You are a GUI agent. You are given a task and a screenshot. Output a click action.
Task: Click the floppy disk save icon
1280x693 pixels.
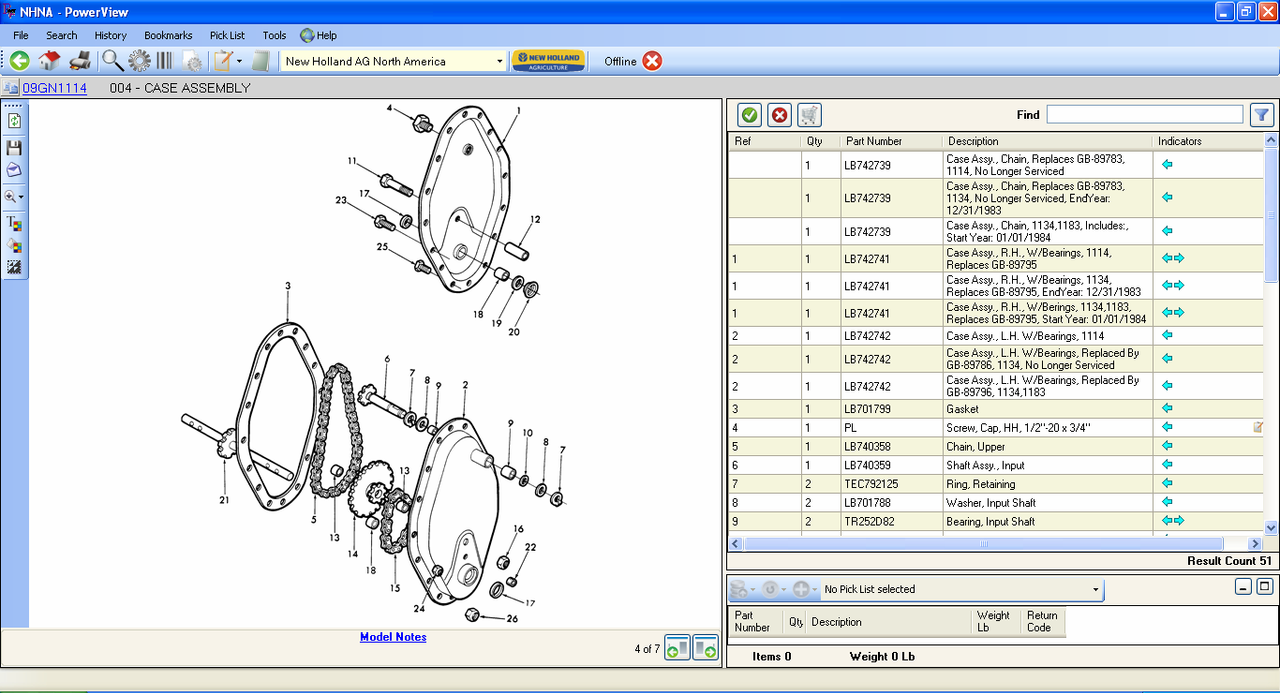pyautogui.click(x=14, y=148)
